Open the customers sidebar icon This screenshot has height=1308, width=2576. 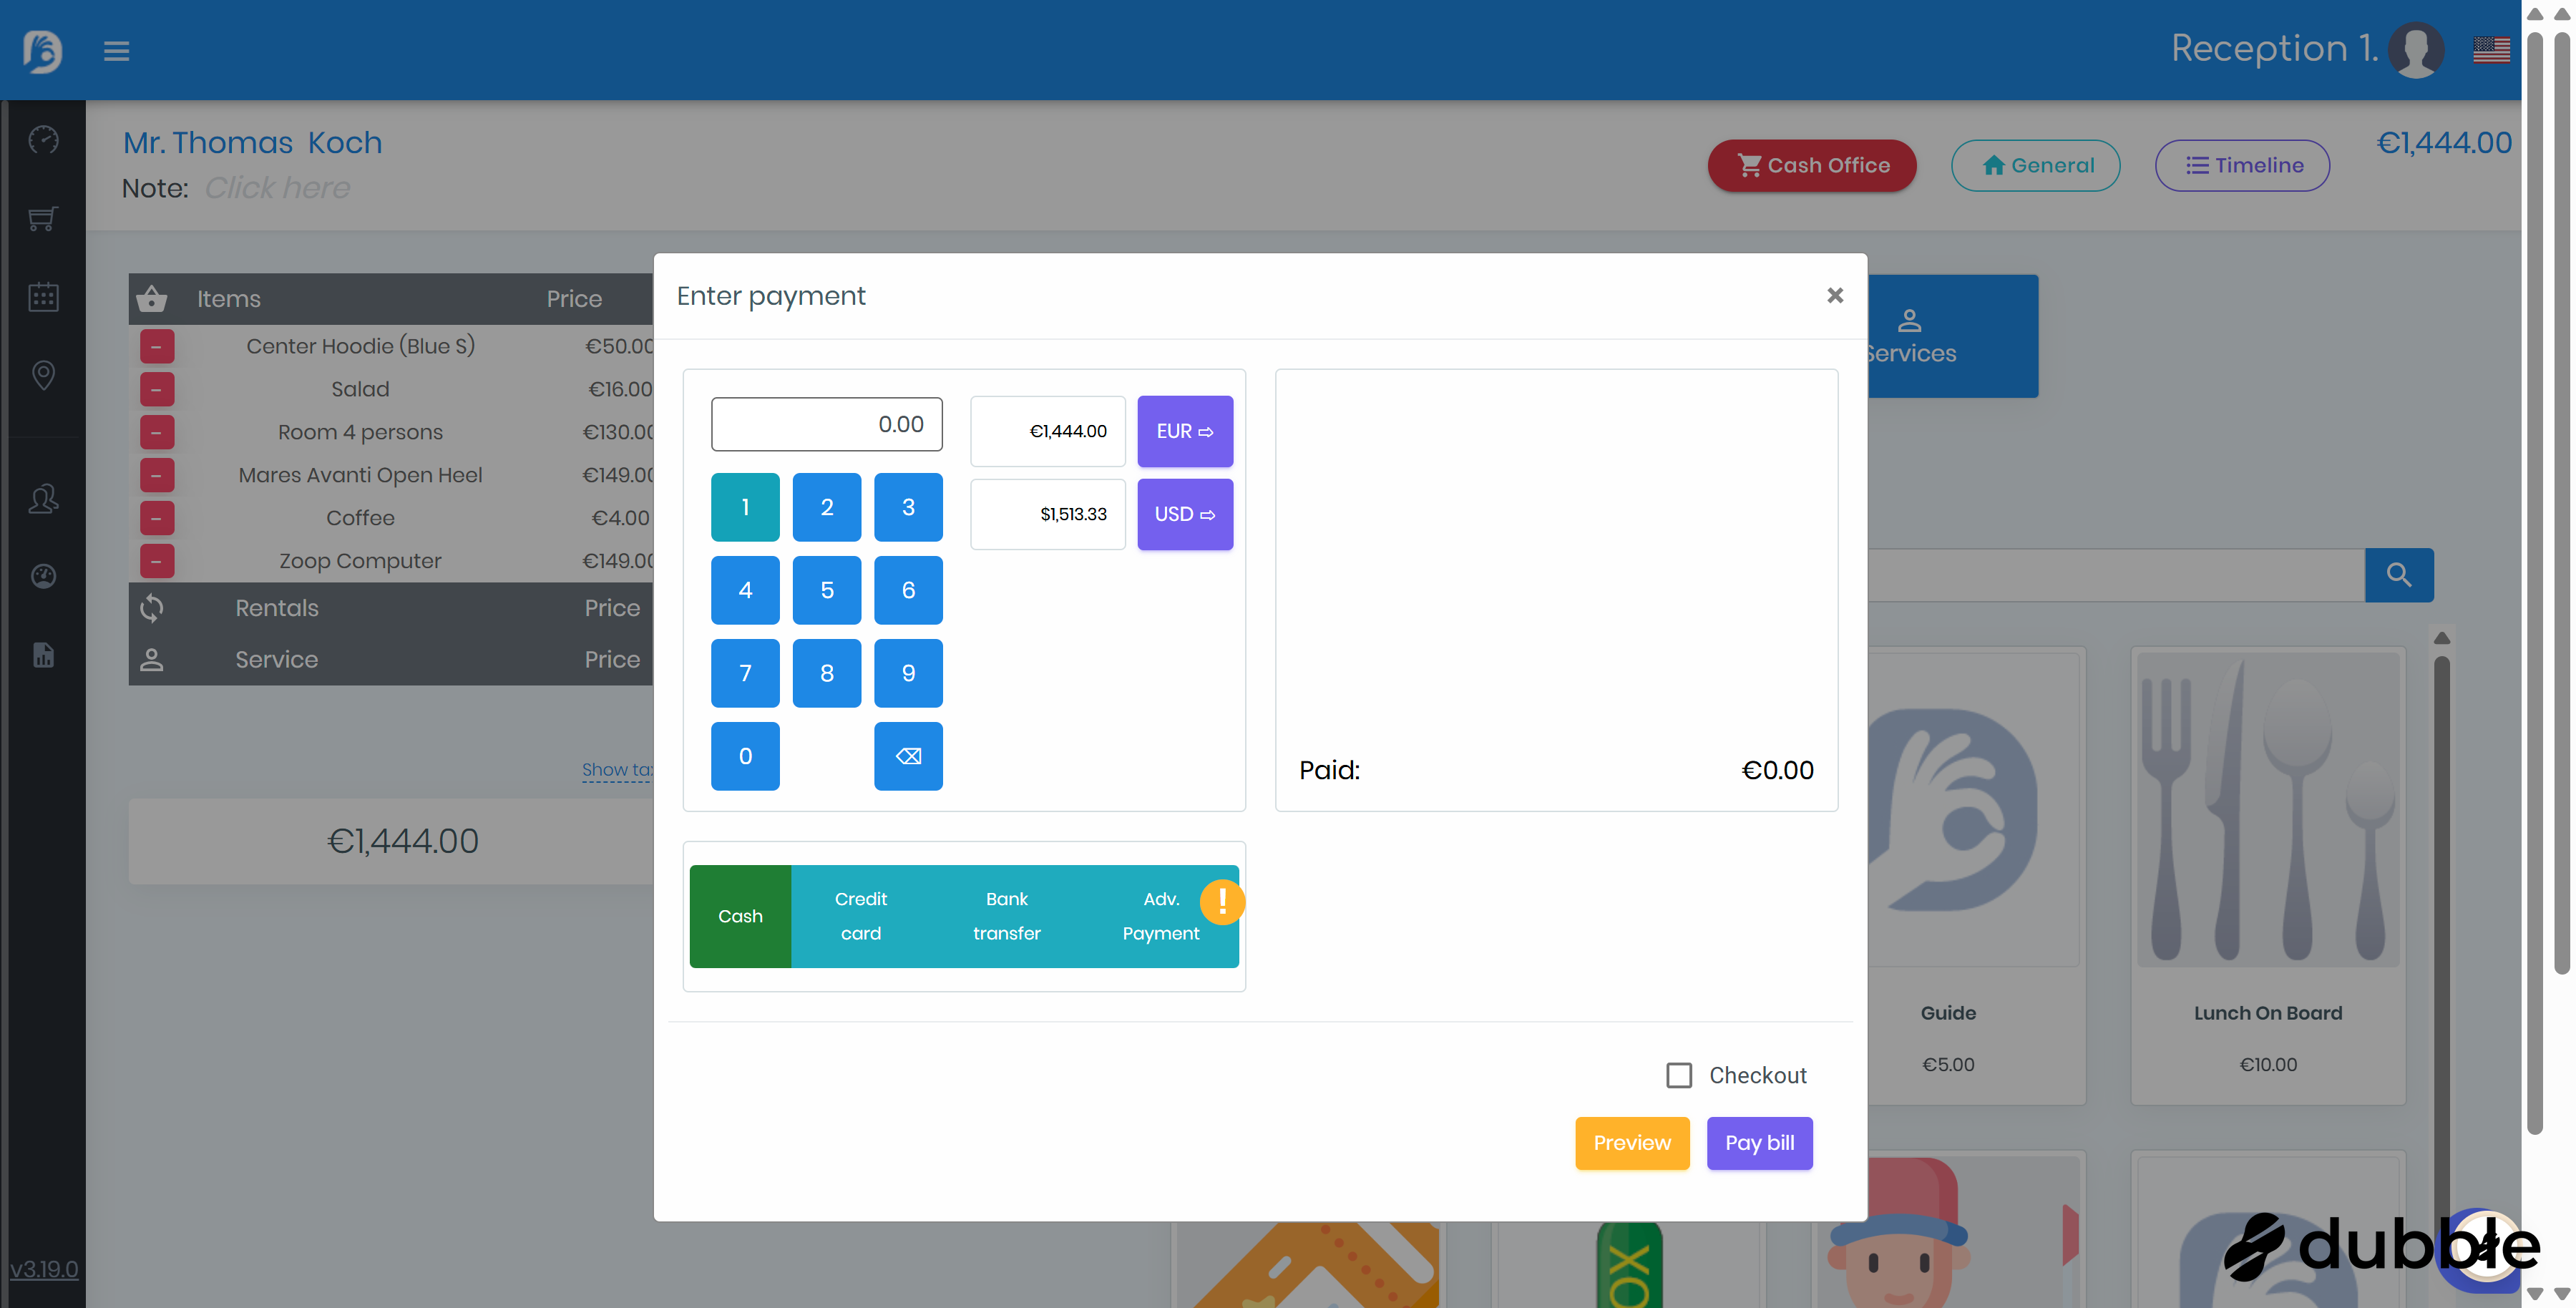[43, 498]
